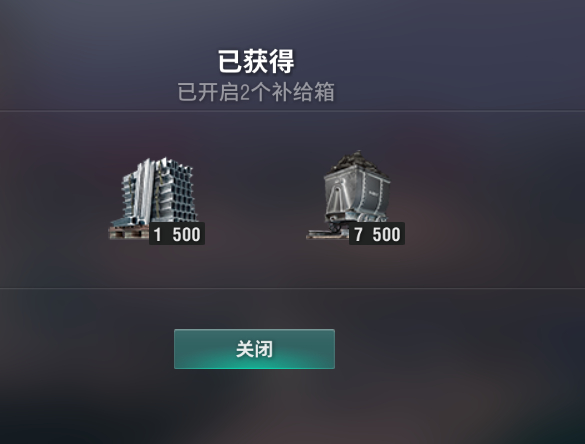This screenshot has height=444, width=585.
Task: Click the divider line under the subtitle
Action: point(292,110)
